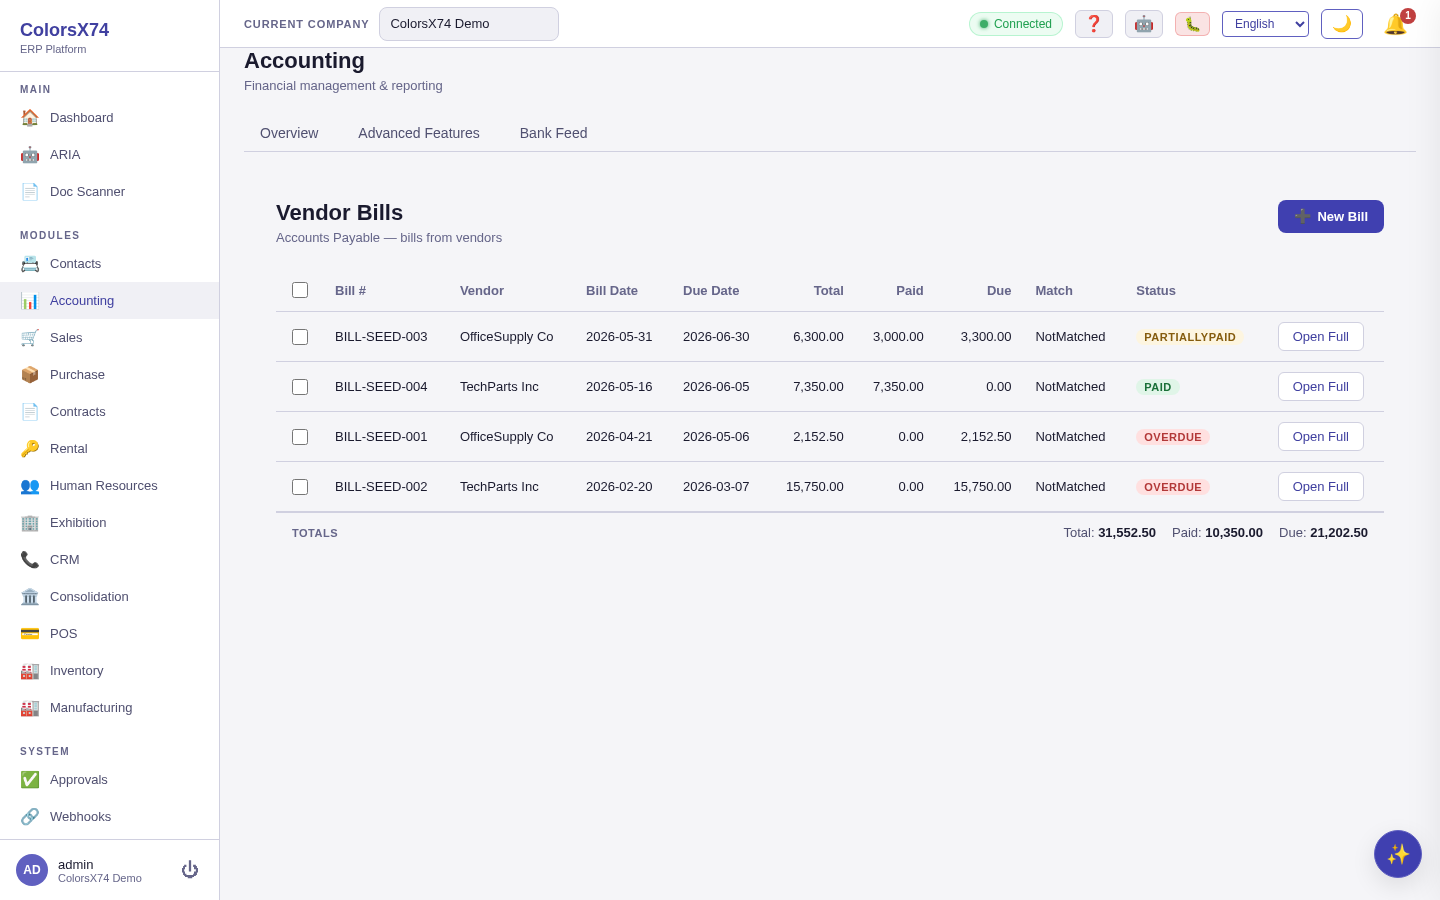The width and height of the screenshot is (1440, 900).
Task: Open Full for BILL-SEED-001
Action: (x=1321, y=437)
